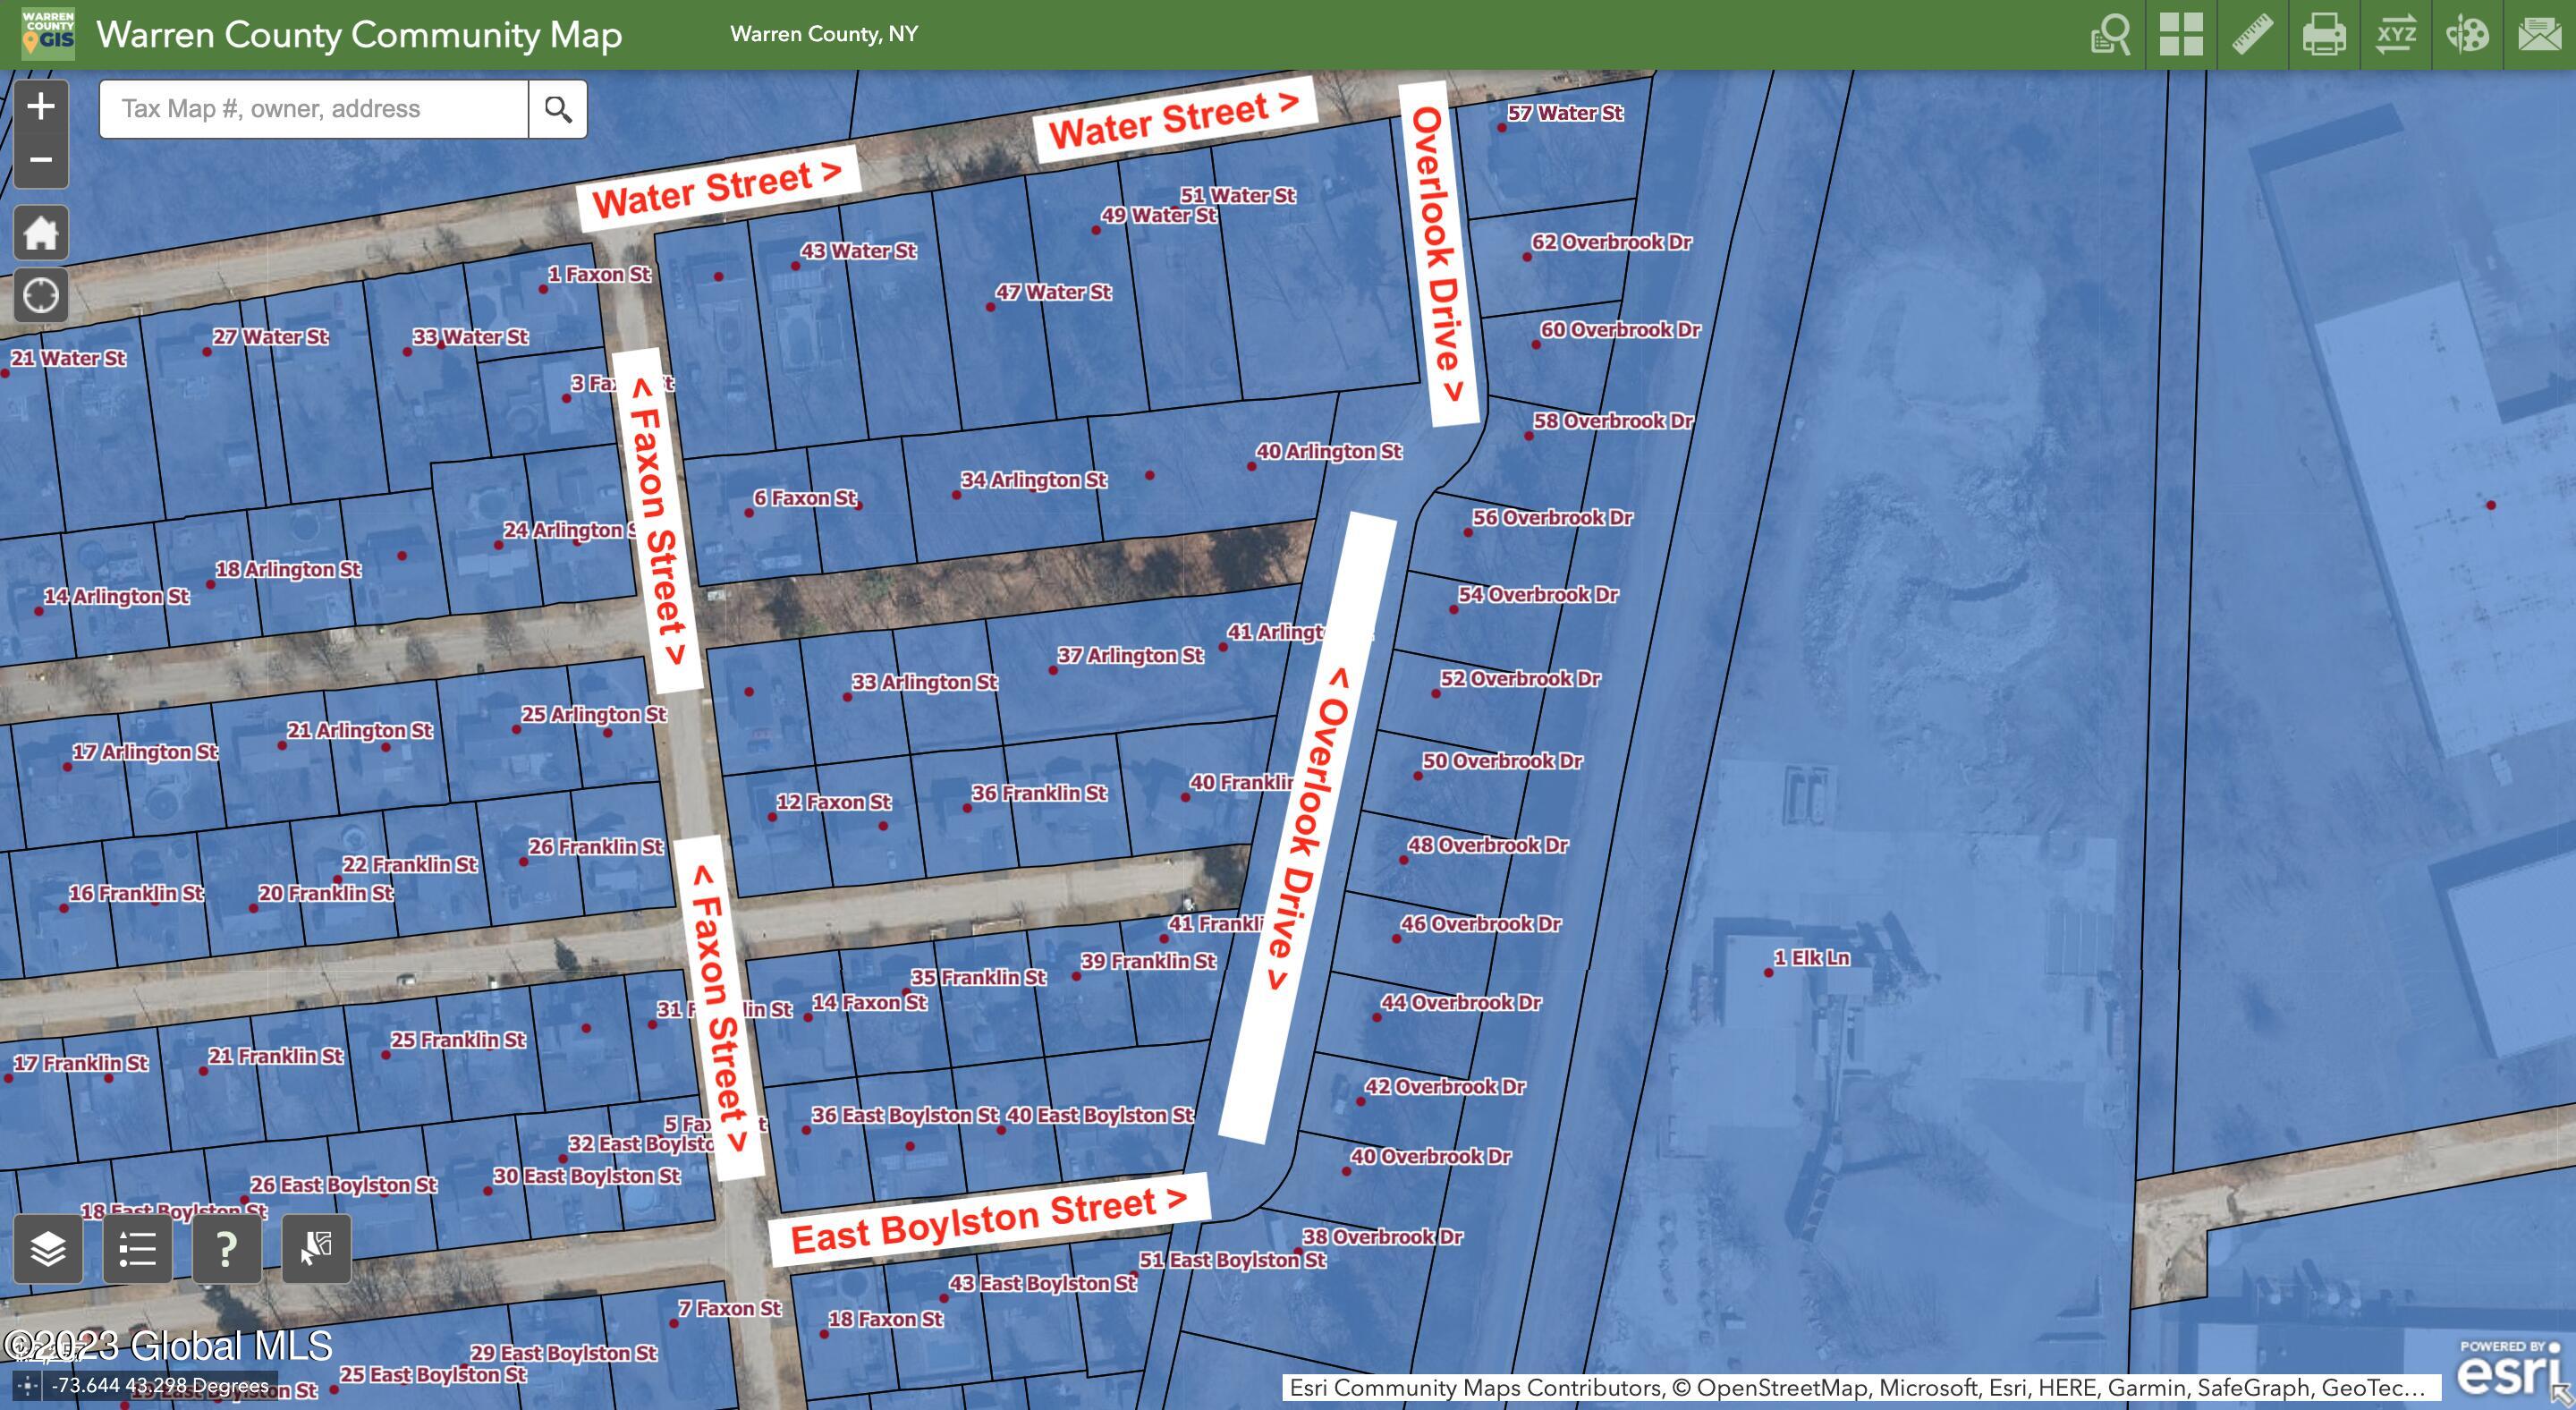The width and height of the screenshot is (2576, 1410).
Task: Open the query/search parcels tool
Action: [x=2110, y=35]
